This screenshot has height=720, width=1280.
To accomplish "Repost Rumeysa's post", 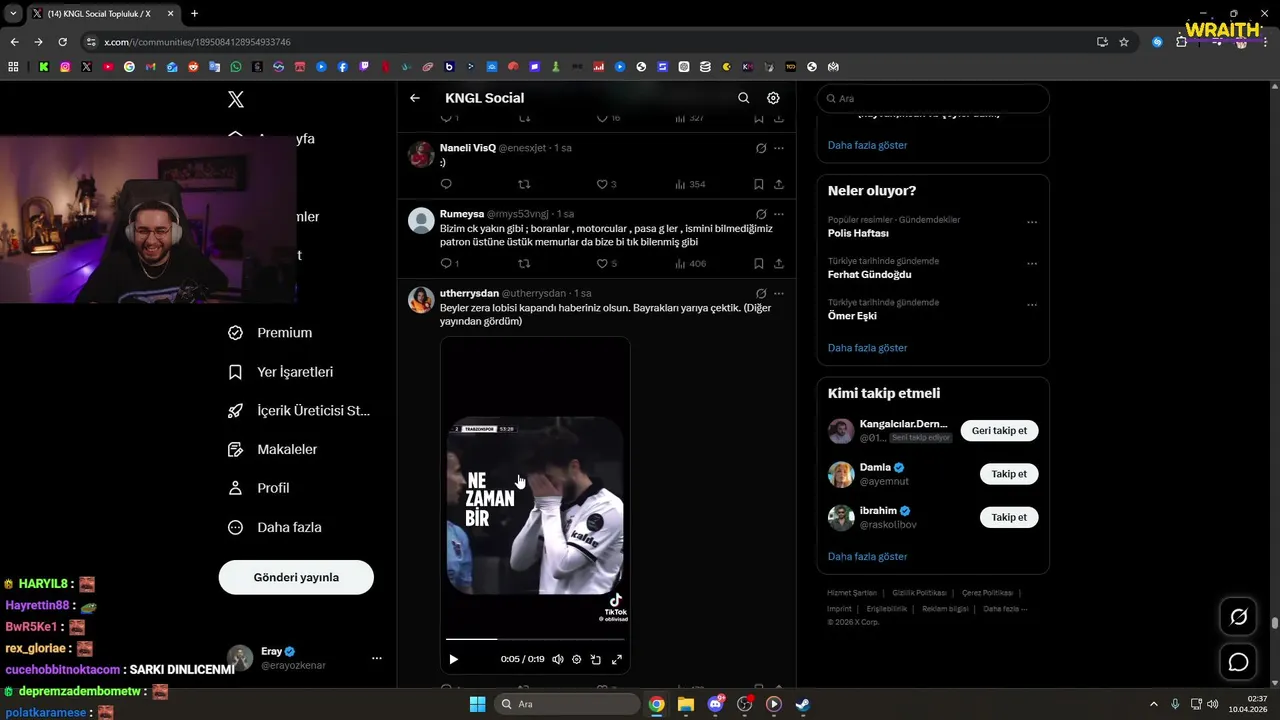I will pos(524,264).
